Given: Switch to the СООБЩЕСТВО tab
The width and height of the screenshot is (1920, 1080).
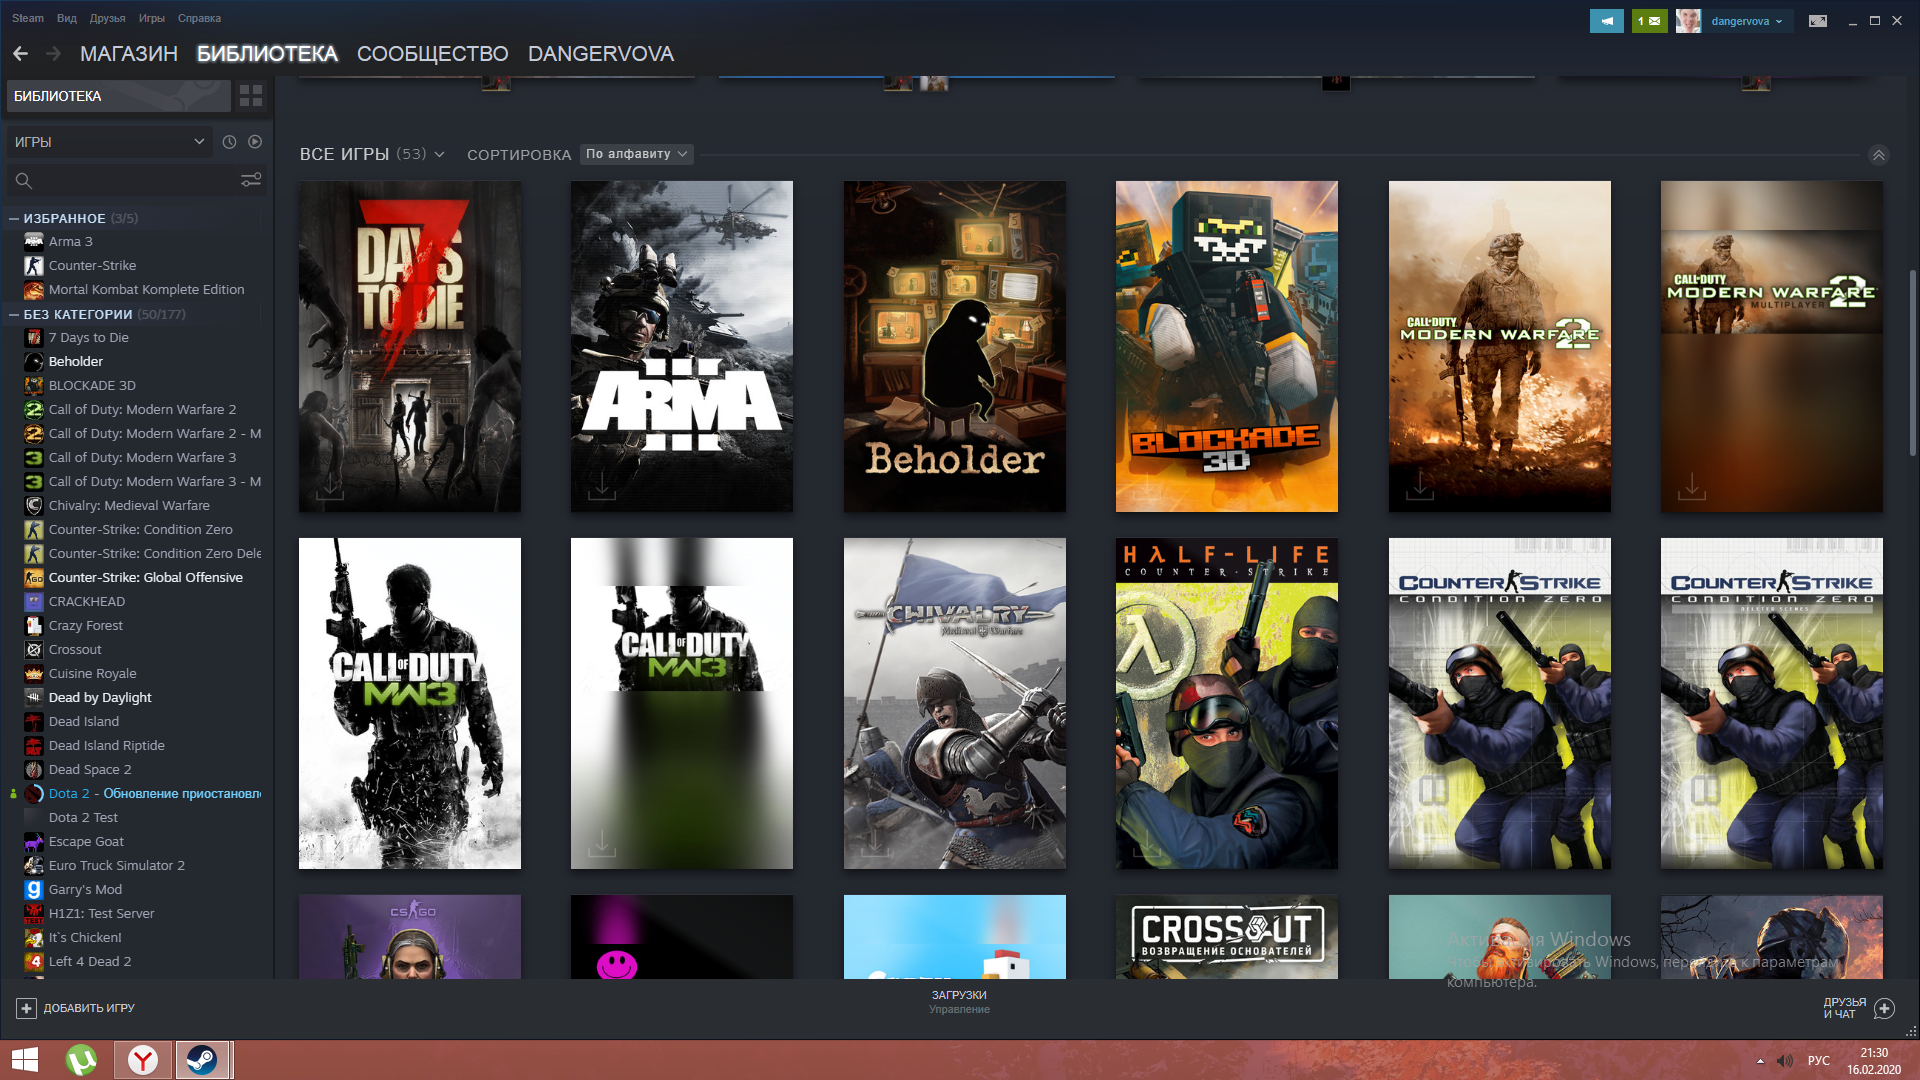Looking at the screenshot, I should pos(433,54).
